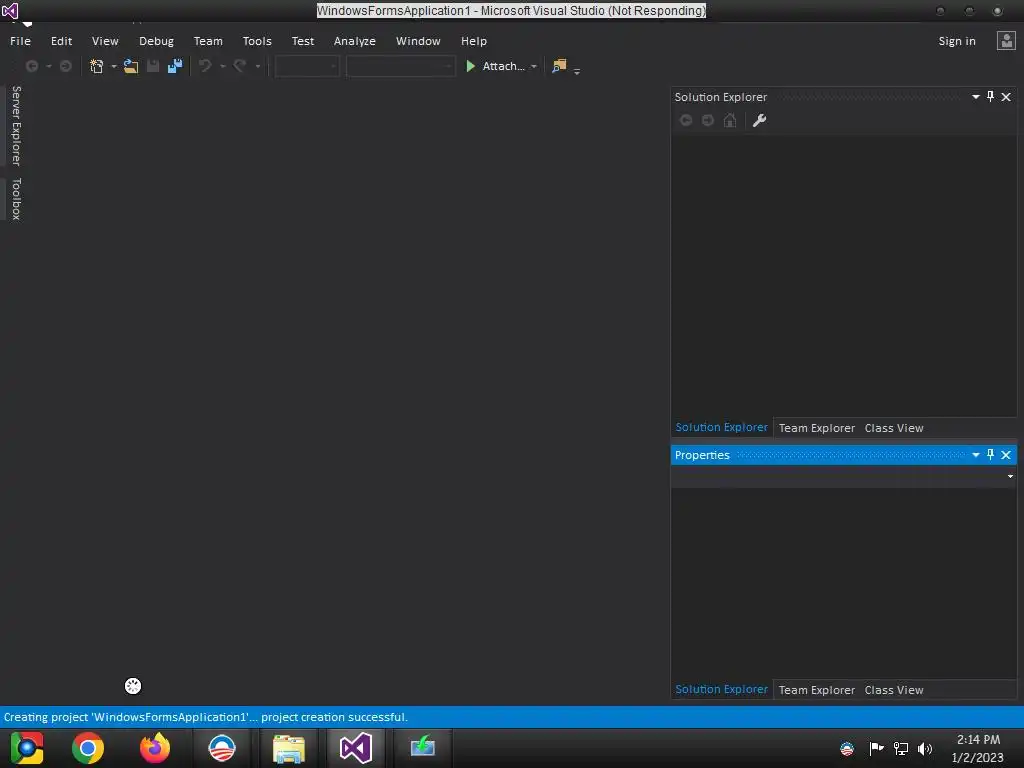Open toolbar overflow options arrow
1024x768 pixels.
pyautogui.click(x=577, y=71)
